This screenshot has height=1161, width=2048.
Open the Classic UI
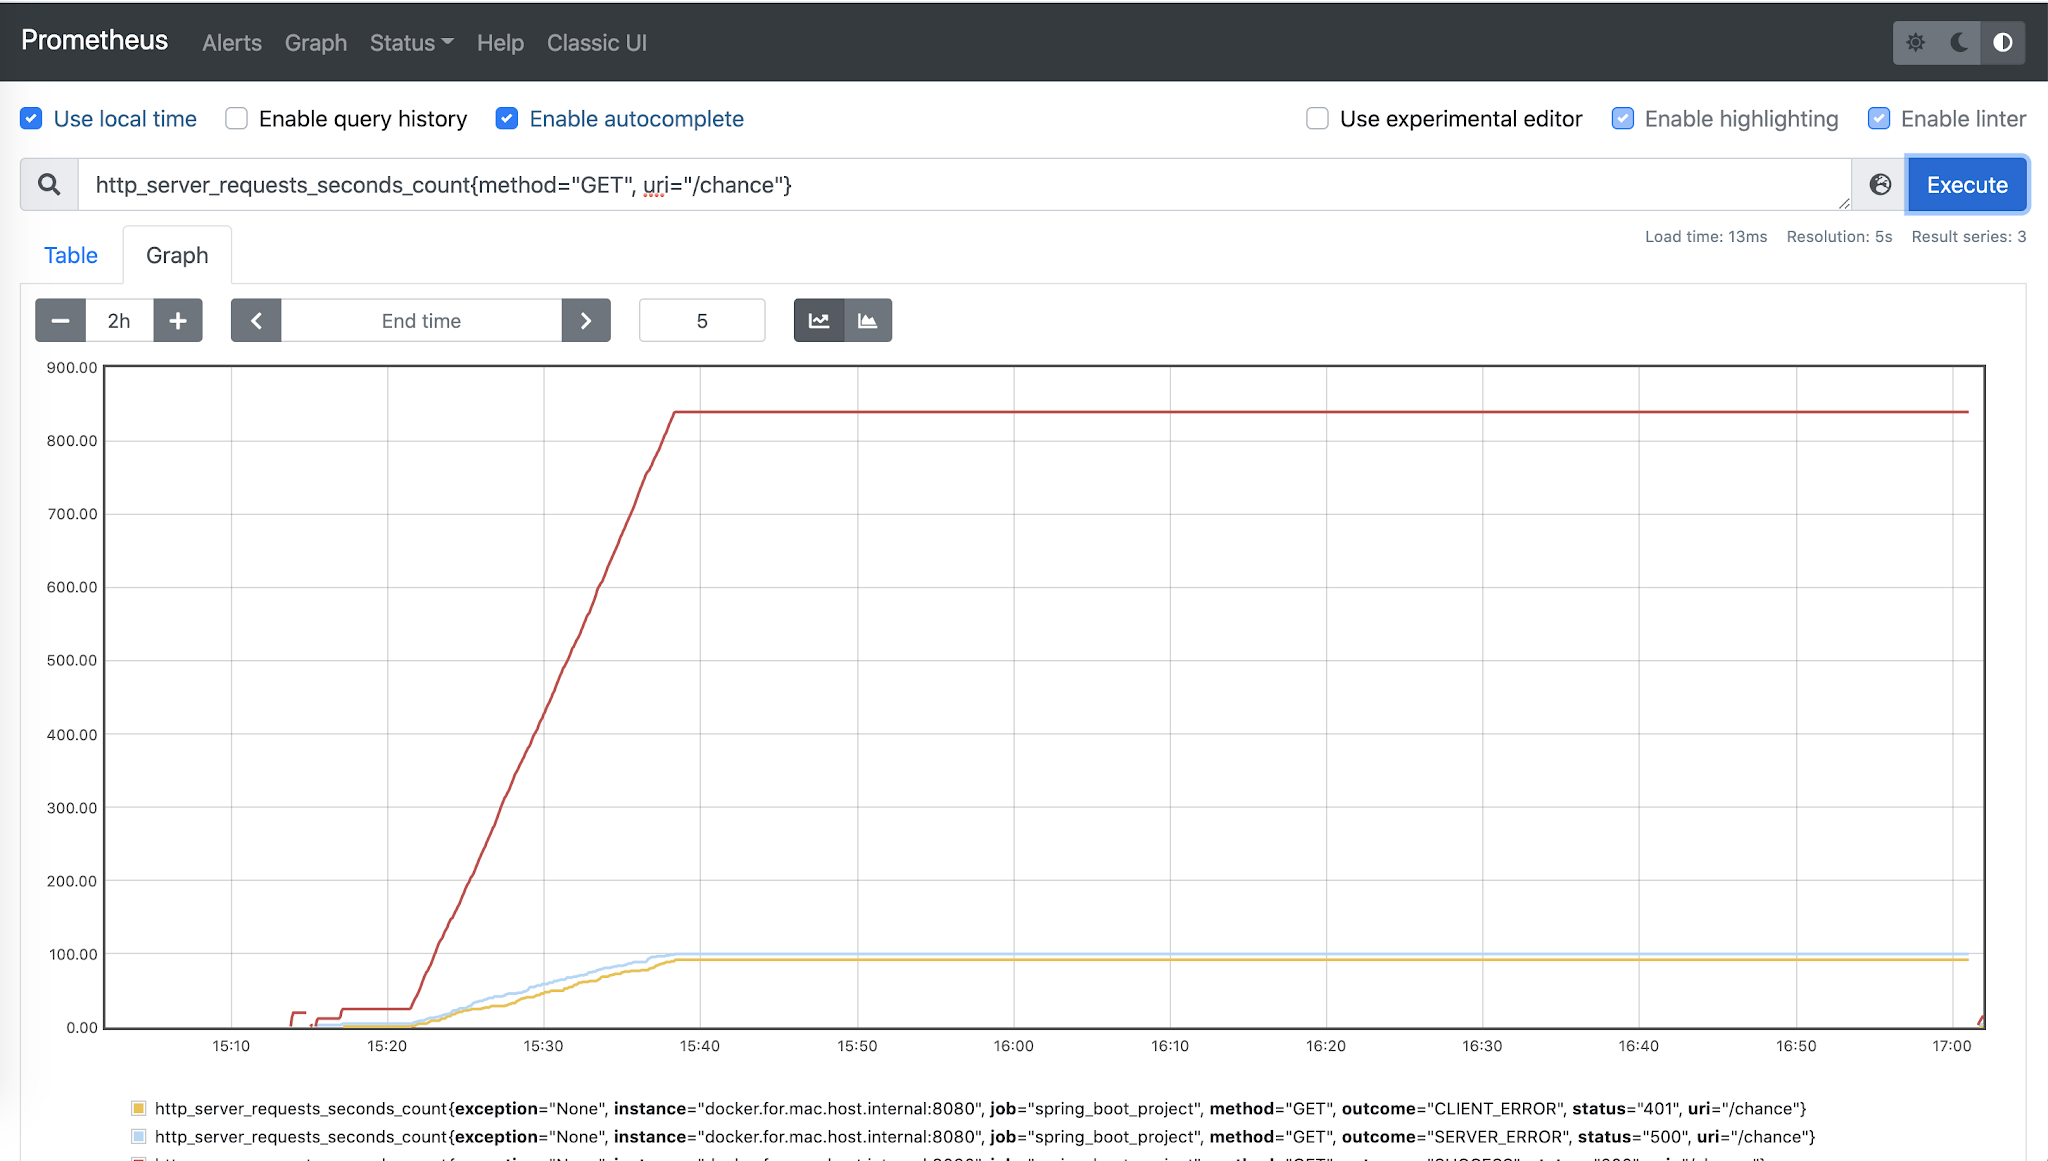595,43
